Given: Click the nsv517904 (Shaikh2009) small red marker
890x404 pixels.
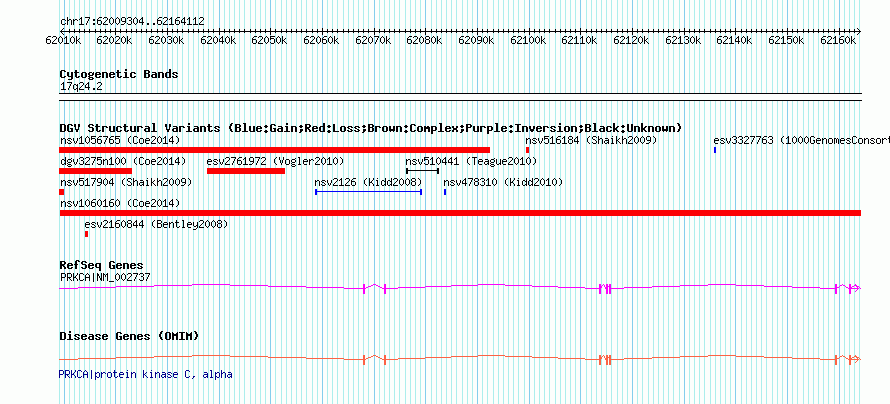Looking at the screenshot, I should (x=62, y=192).
